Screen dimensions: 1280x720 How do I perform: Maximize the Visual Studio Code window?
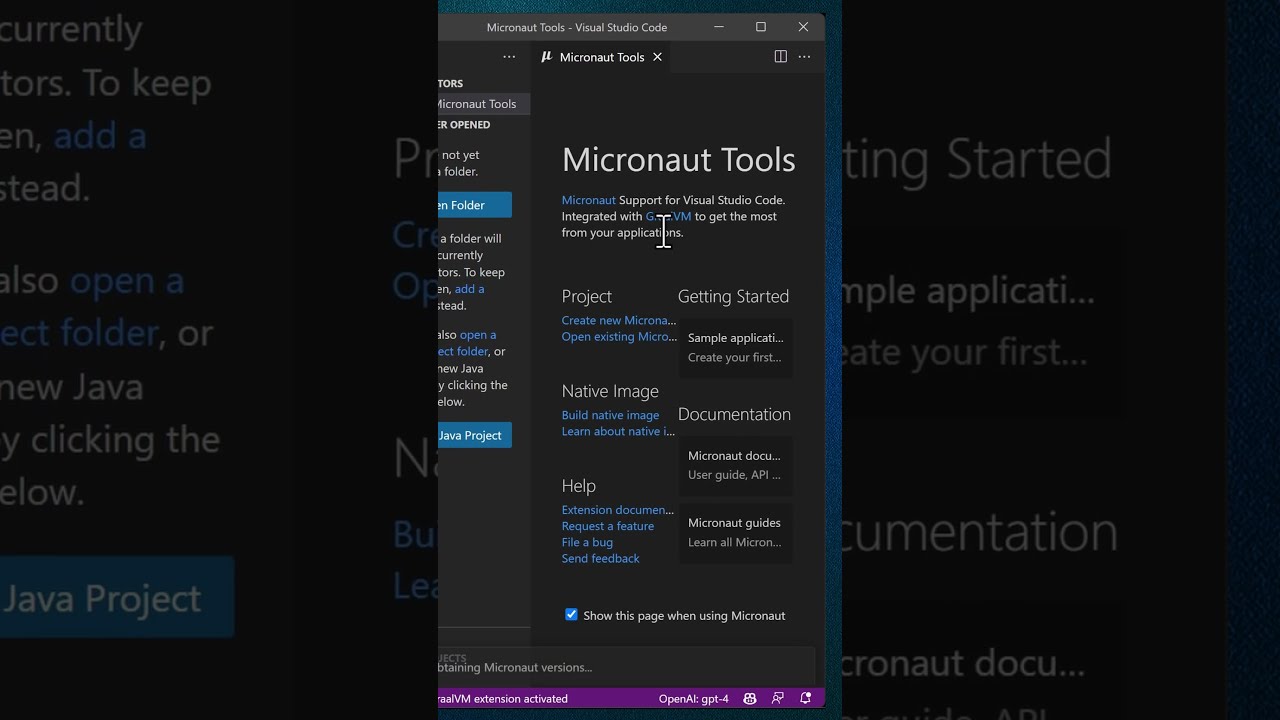click(x=761, y=27)
